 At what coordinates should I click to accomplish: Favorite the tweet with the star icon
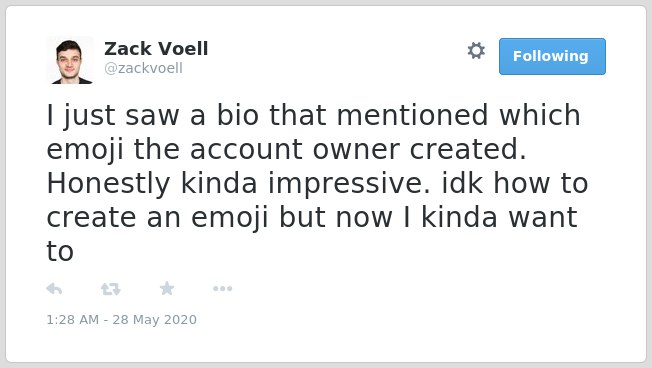[167, 288]
